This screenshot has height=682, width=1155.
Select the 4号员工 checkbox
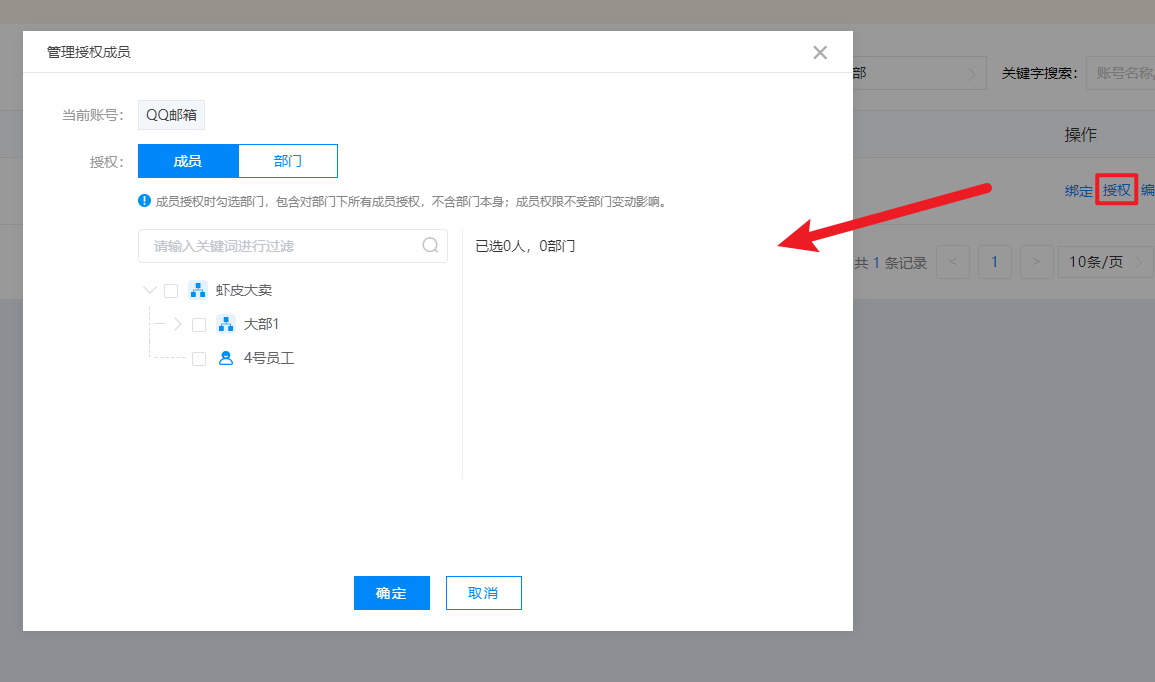(199, 359)
